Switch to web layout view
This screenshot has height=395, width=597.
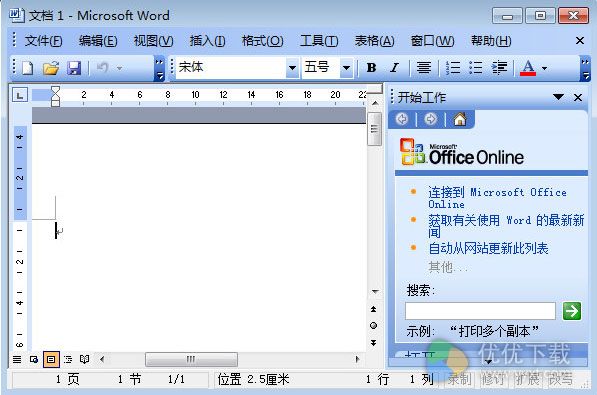34,359
